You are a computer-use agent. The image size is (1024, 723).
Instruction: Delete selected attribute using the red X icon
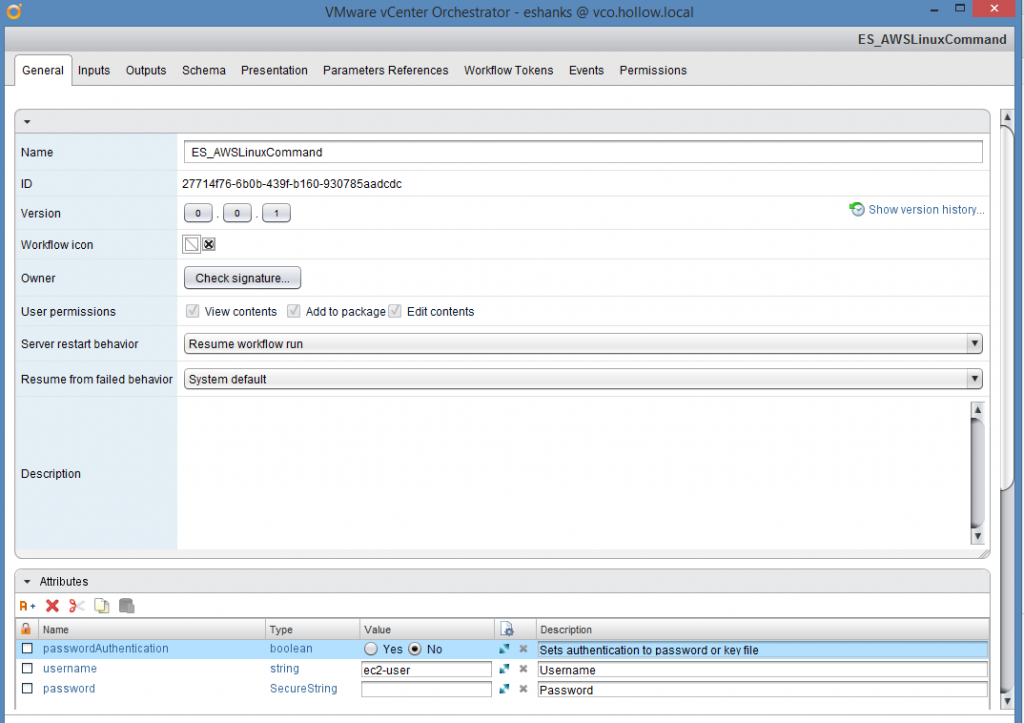(x=52, y=605)
